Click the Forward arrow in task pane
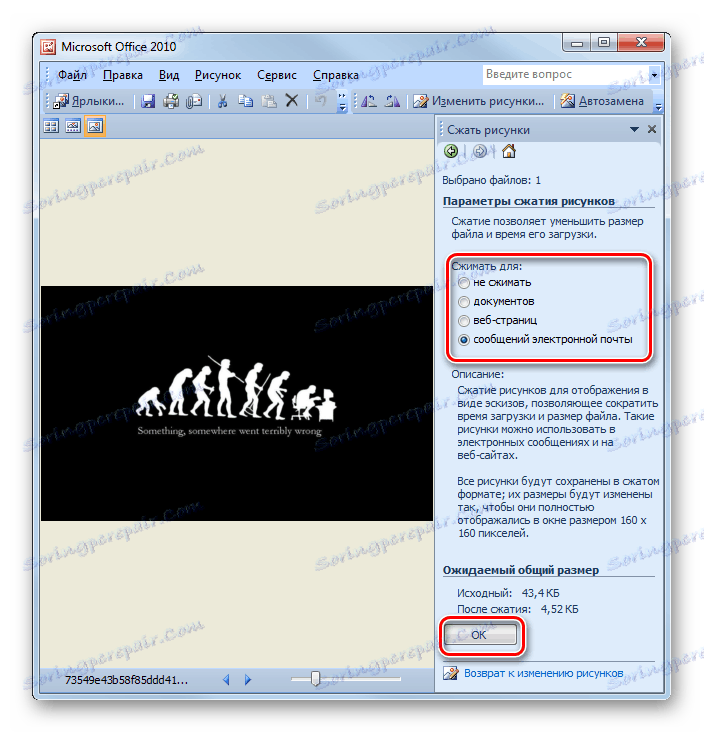The image size is (704, 733). tap(480, 151)
